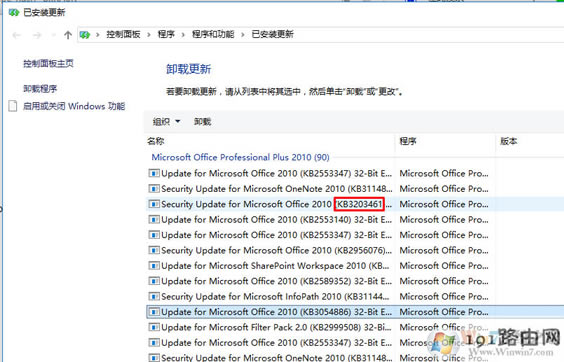Sort list by 版本 column header

509,141
